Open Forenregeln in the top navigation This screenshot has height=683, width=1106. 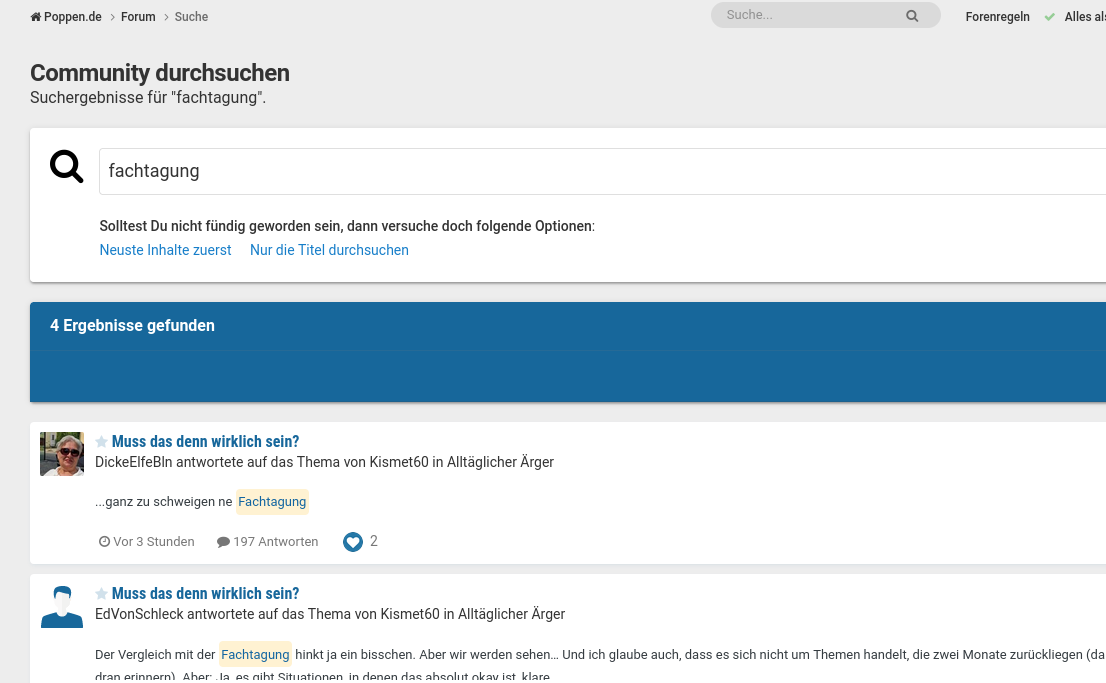point(997,17)
